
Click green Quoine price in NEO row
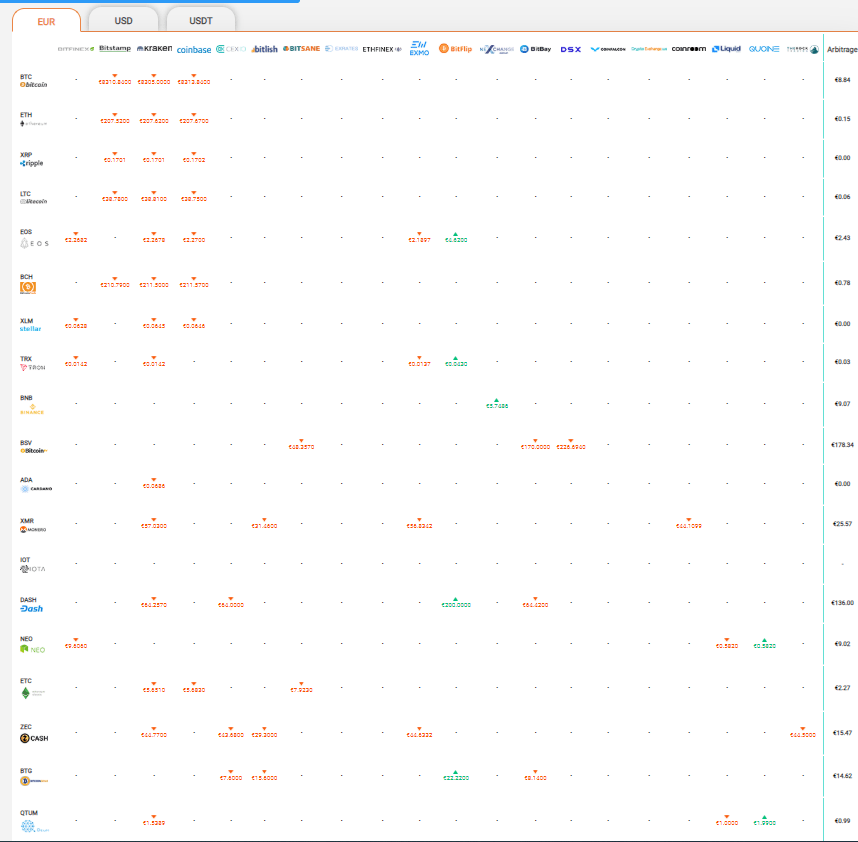tap(764, 646)
